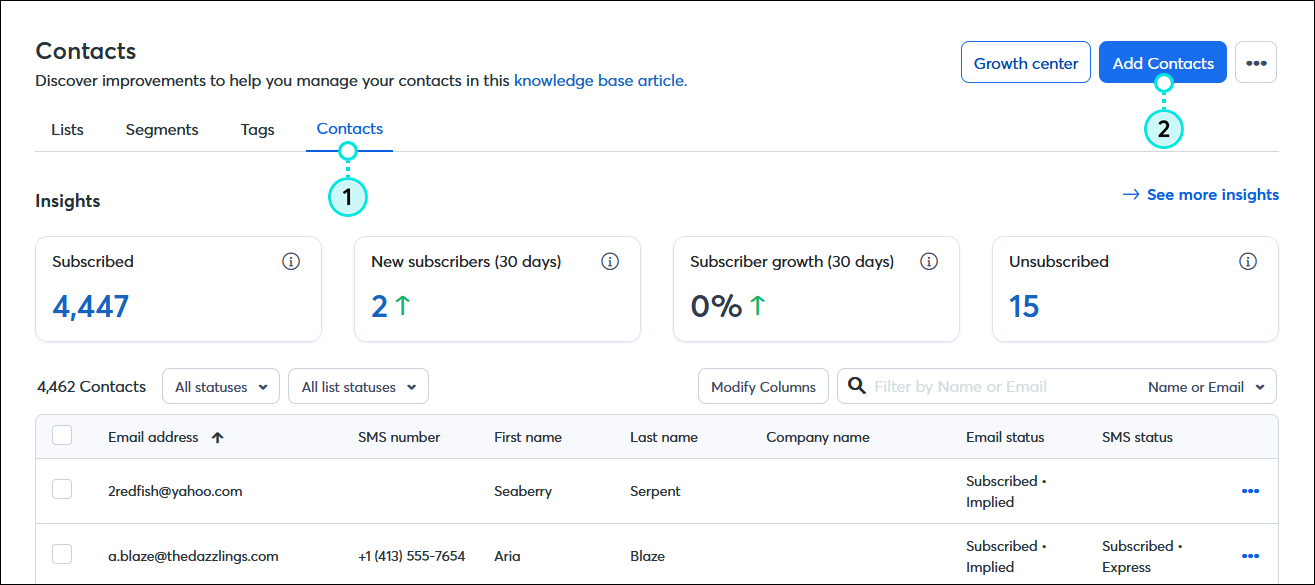Screen dimensions: 1315x585
Task: Open the row actions menu for 2redfish@yahoo.com
Action: pyautogui.click(x=1250, y=491)
